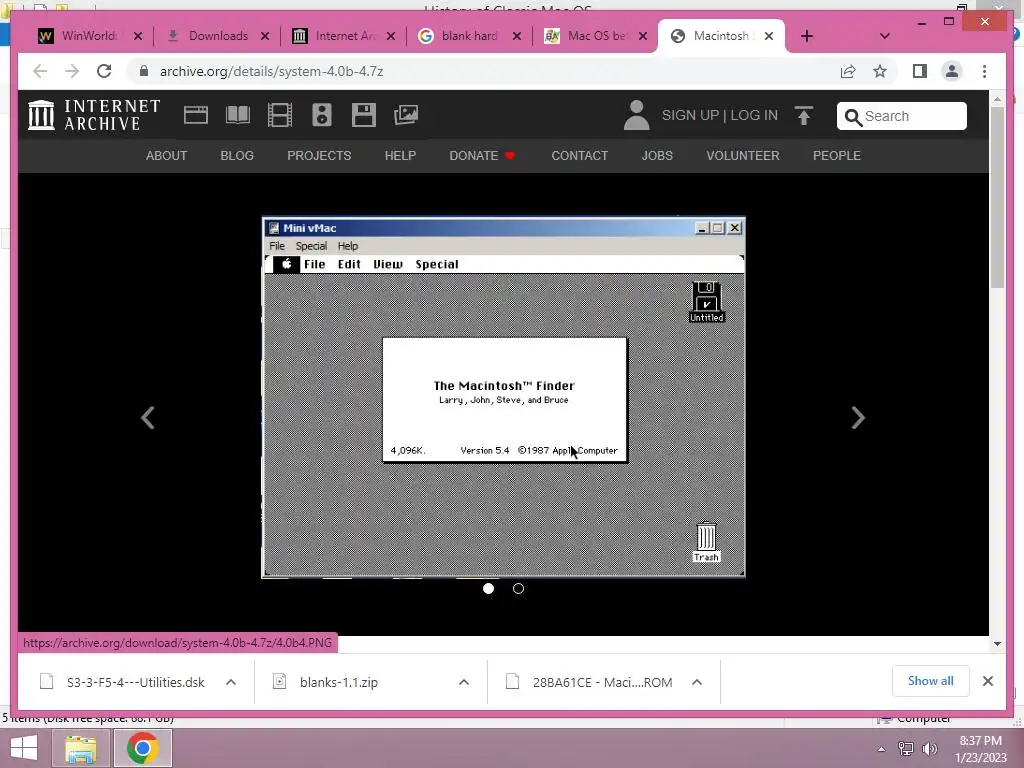Click PROJECTS in Archive navigation
This screenshot has width=1024, height=768.
(x=319, y=155)
